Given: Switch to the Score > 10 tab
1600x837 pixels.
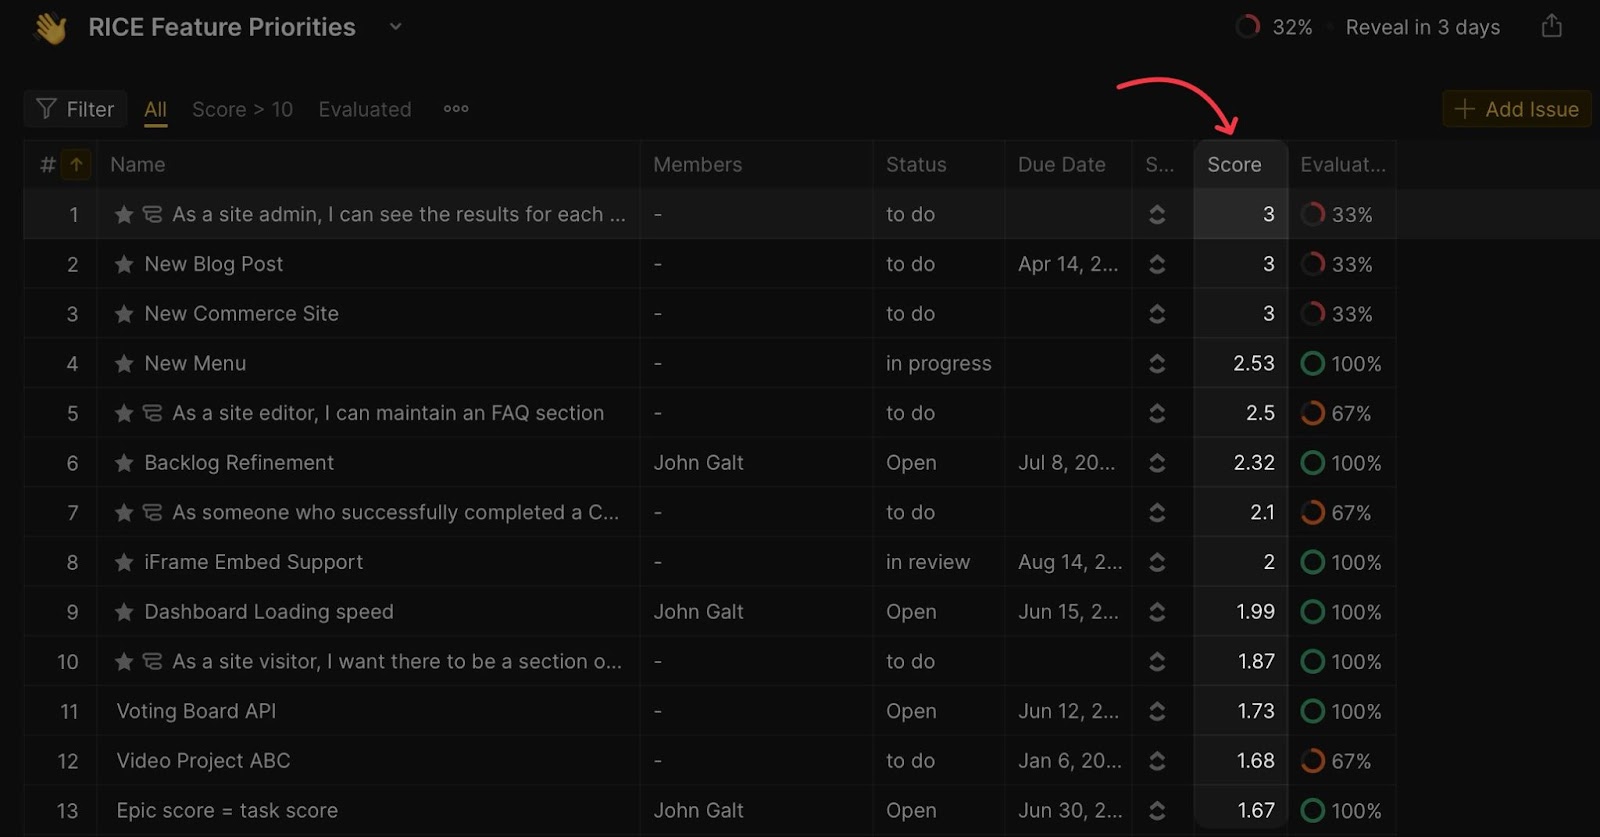Looking at the screenshot, I should [242, 109].
